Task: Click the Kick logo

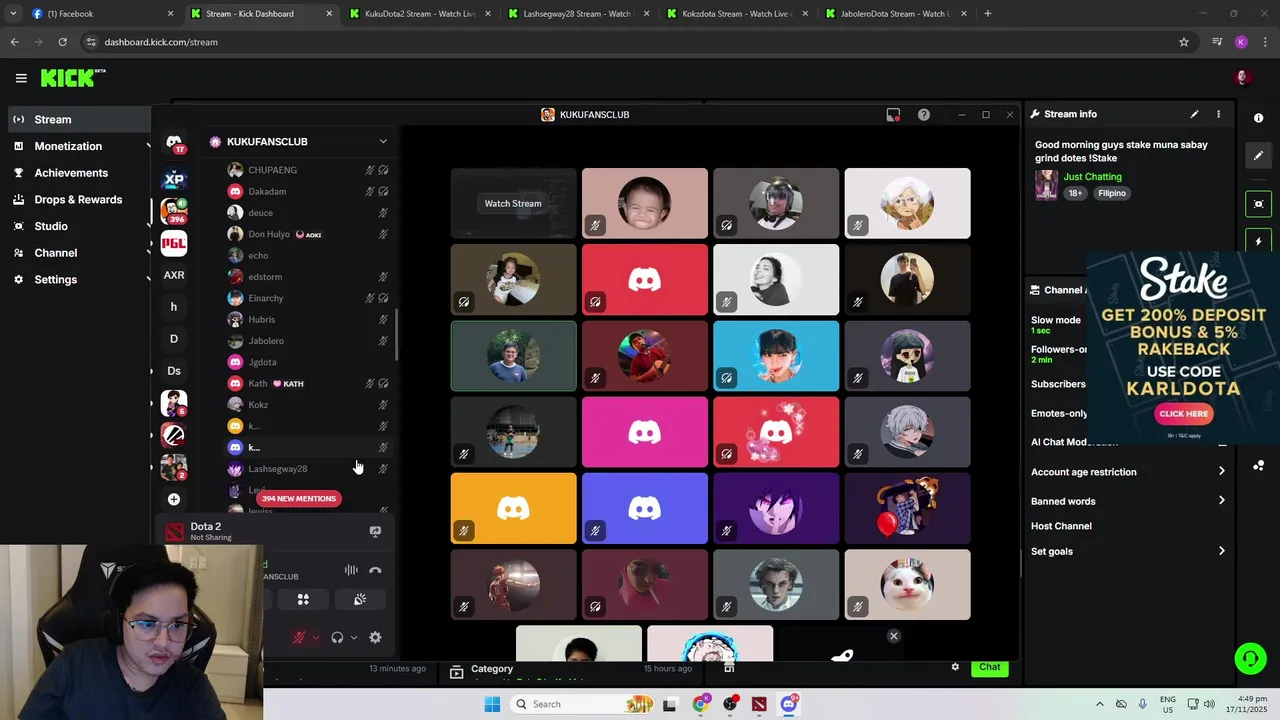Action: (x=72, y=78)
